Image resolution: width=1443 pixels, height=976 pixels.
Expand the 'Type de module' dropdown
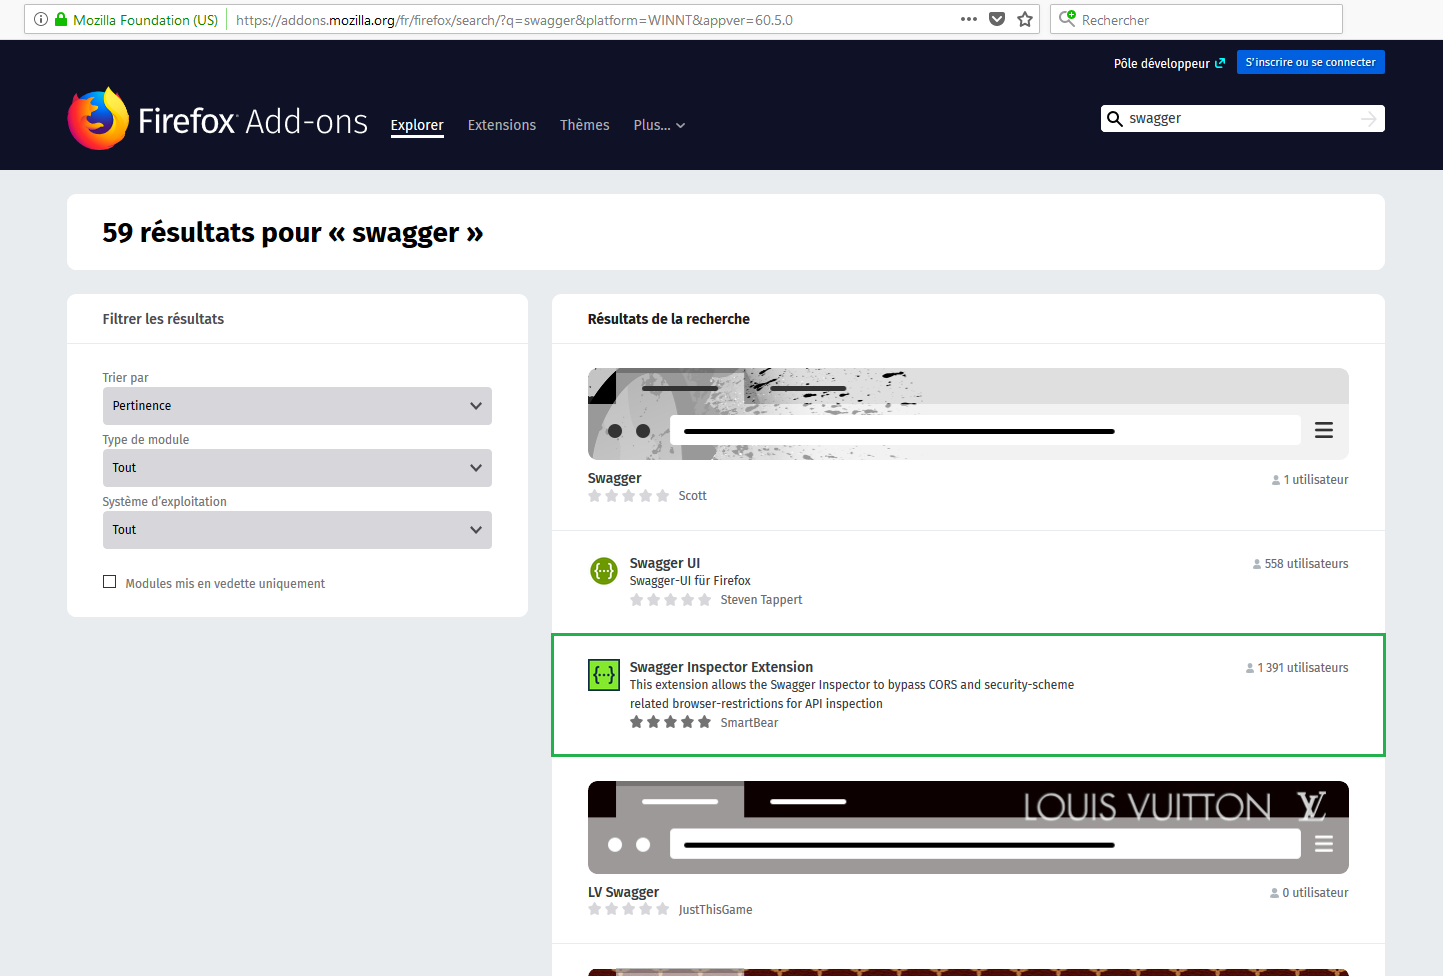coord(297,468)
